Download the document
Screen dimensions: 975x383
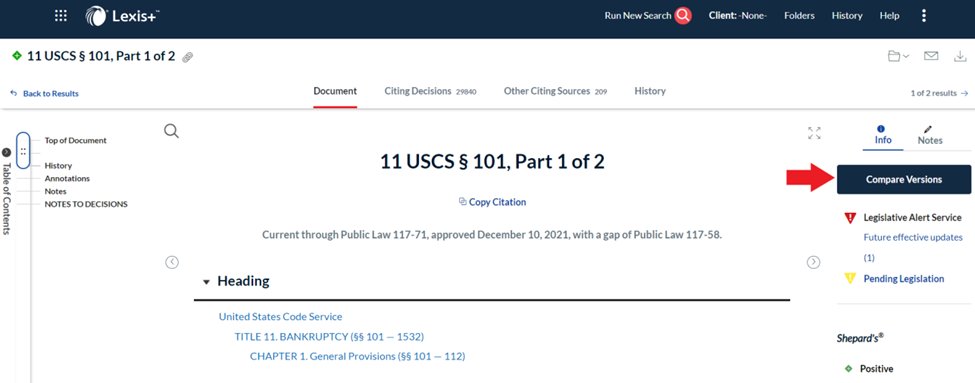click(x=961, y=57)
